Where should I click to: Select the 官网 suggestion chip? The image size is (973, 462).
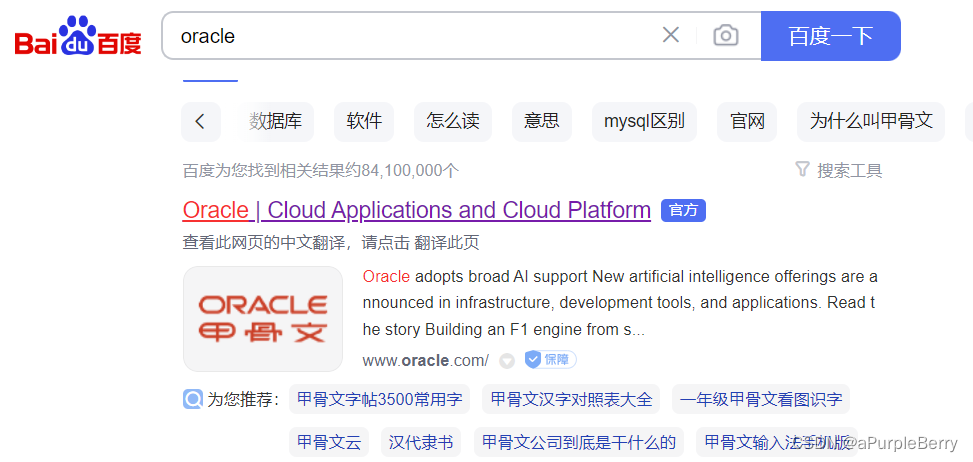(747, 122)
